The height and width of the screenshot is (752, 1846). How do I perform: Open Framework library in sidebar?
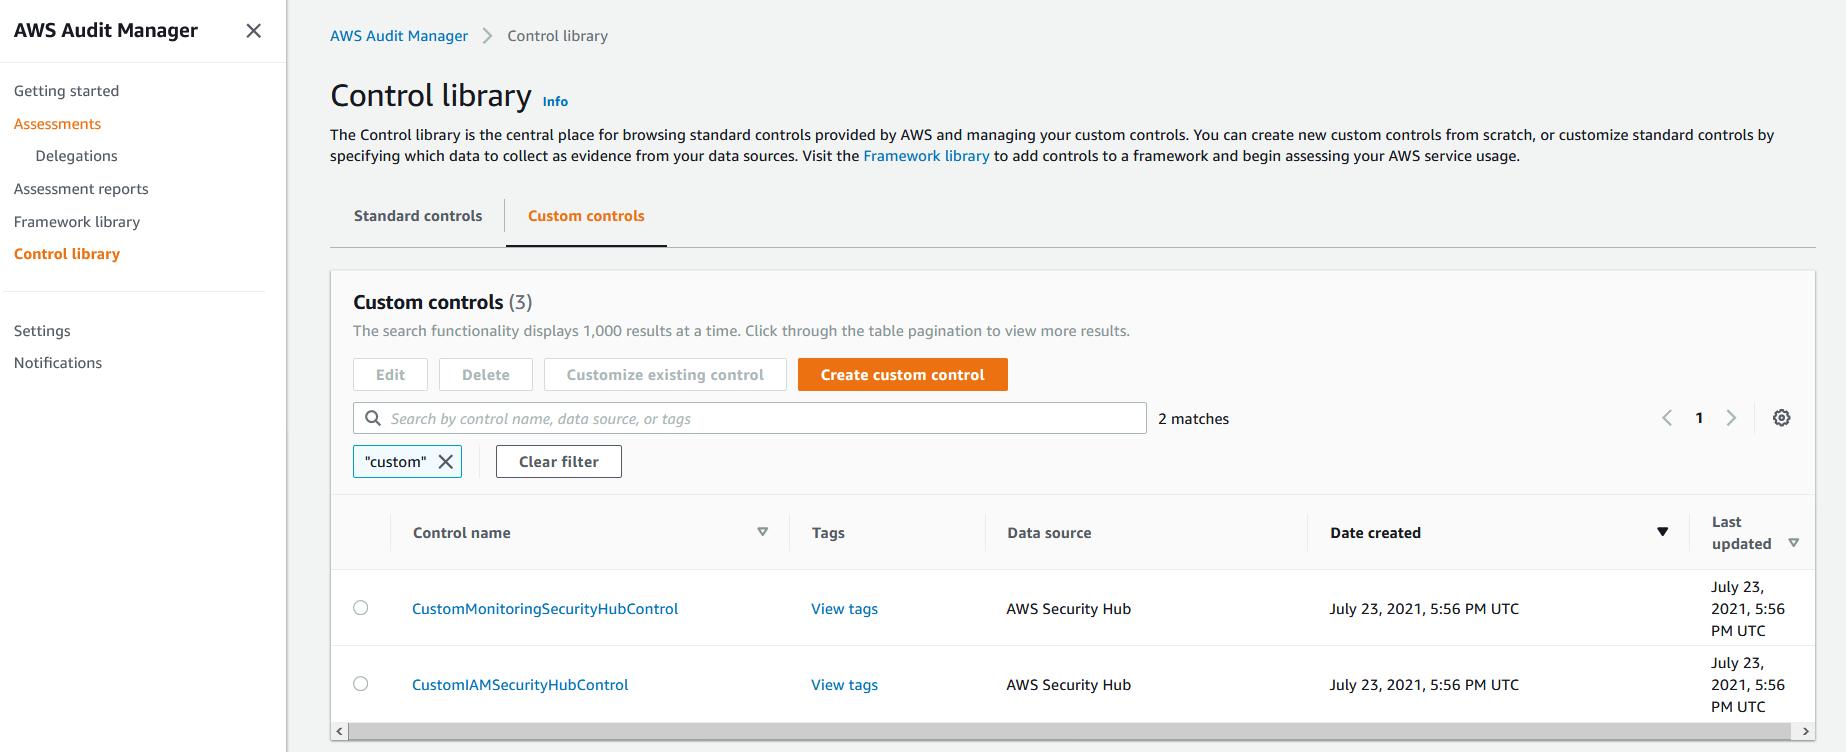[77, 222]
